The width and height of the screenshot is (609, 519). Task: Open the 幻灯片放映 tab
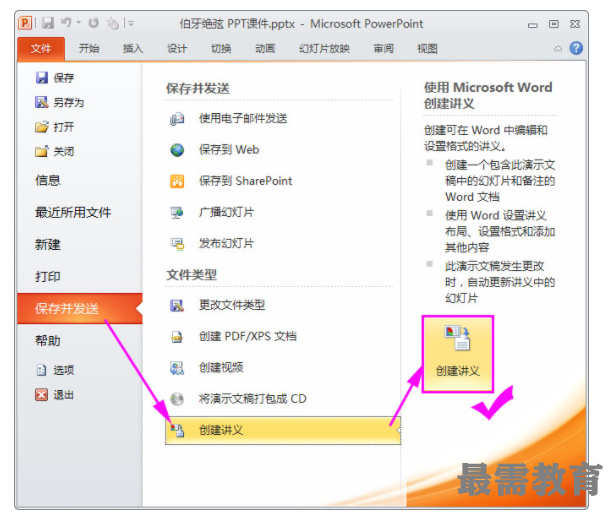pos(324,49)
